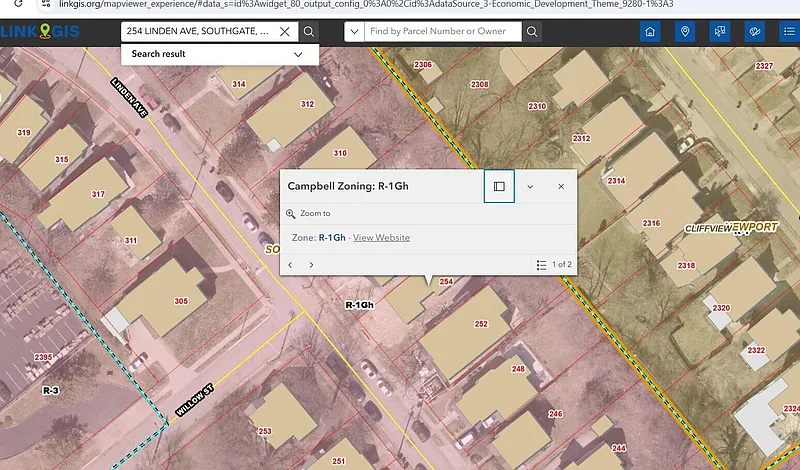Image resolution: width=800 pixels, height=470 pixels.
Task: Click the parcel search magnifier button
Action: point(532,32)
